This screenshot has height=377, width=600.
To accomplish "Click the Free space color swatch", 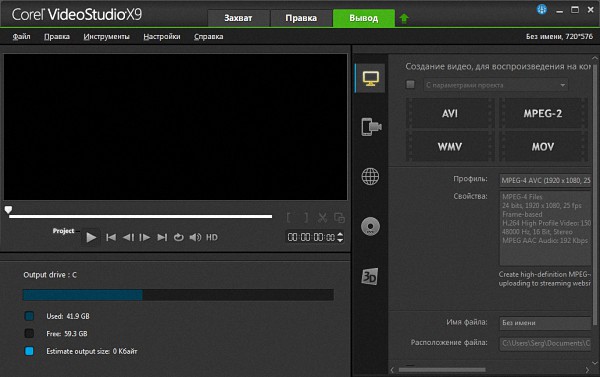I will pyautogui.click(x=29, y=333).
